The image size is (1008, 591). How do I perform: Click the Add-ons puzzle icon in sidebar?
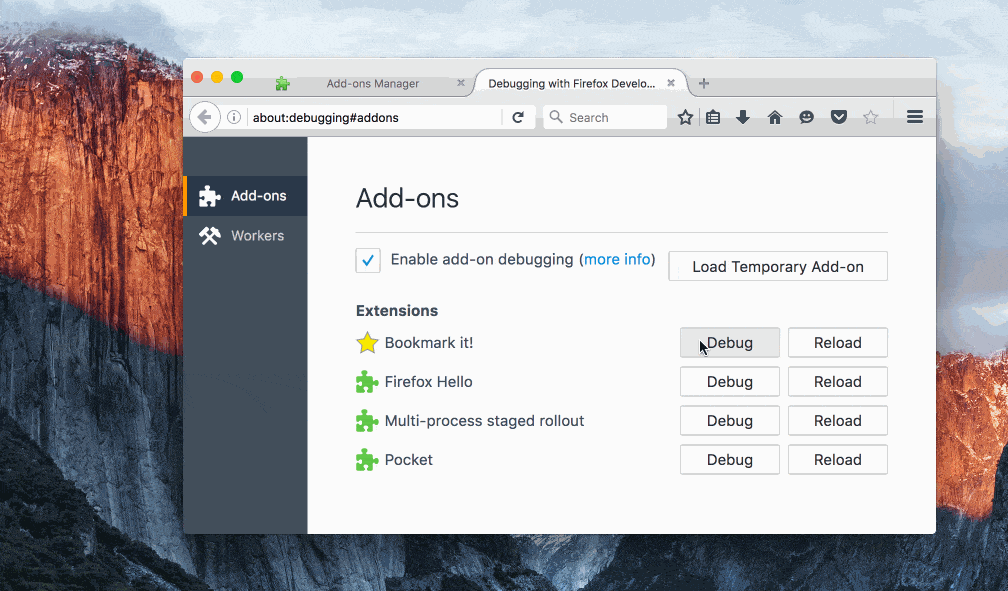[210, 195]
